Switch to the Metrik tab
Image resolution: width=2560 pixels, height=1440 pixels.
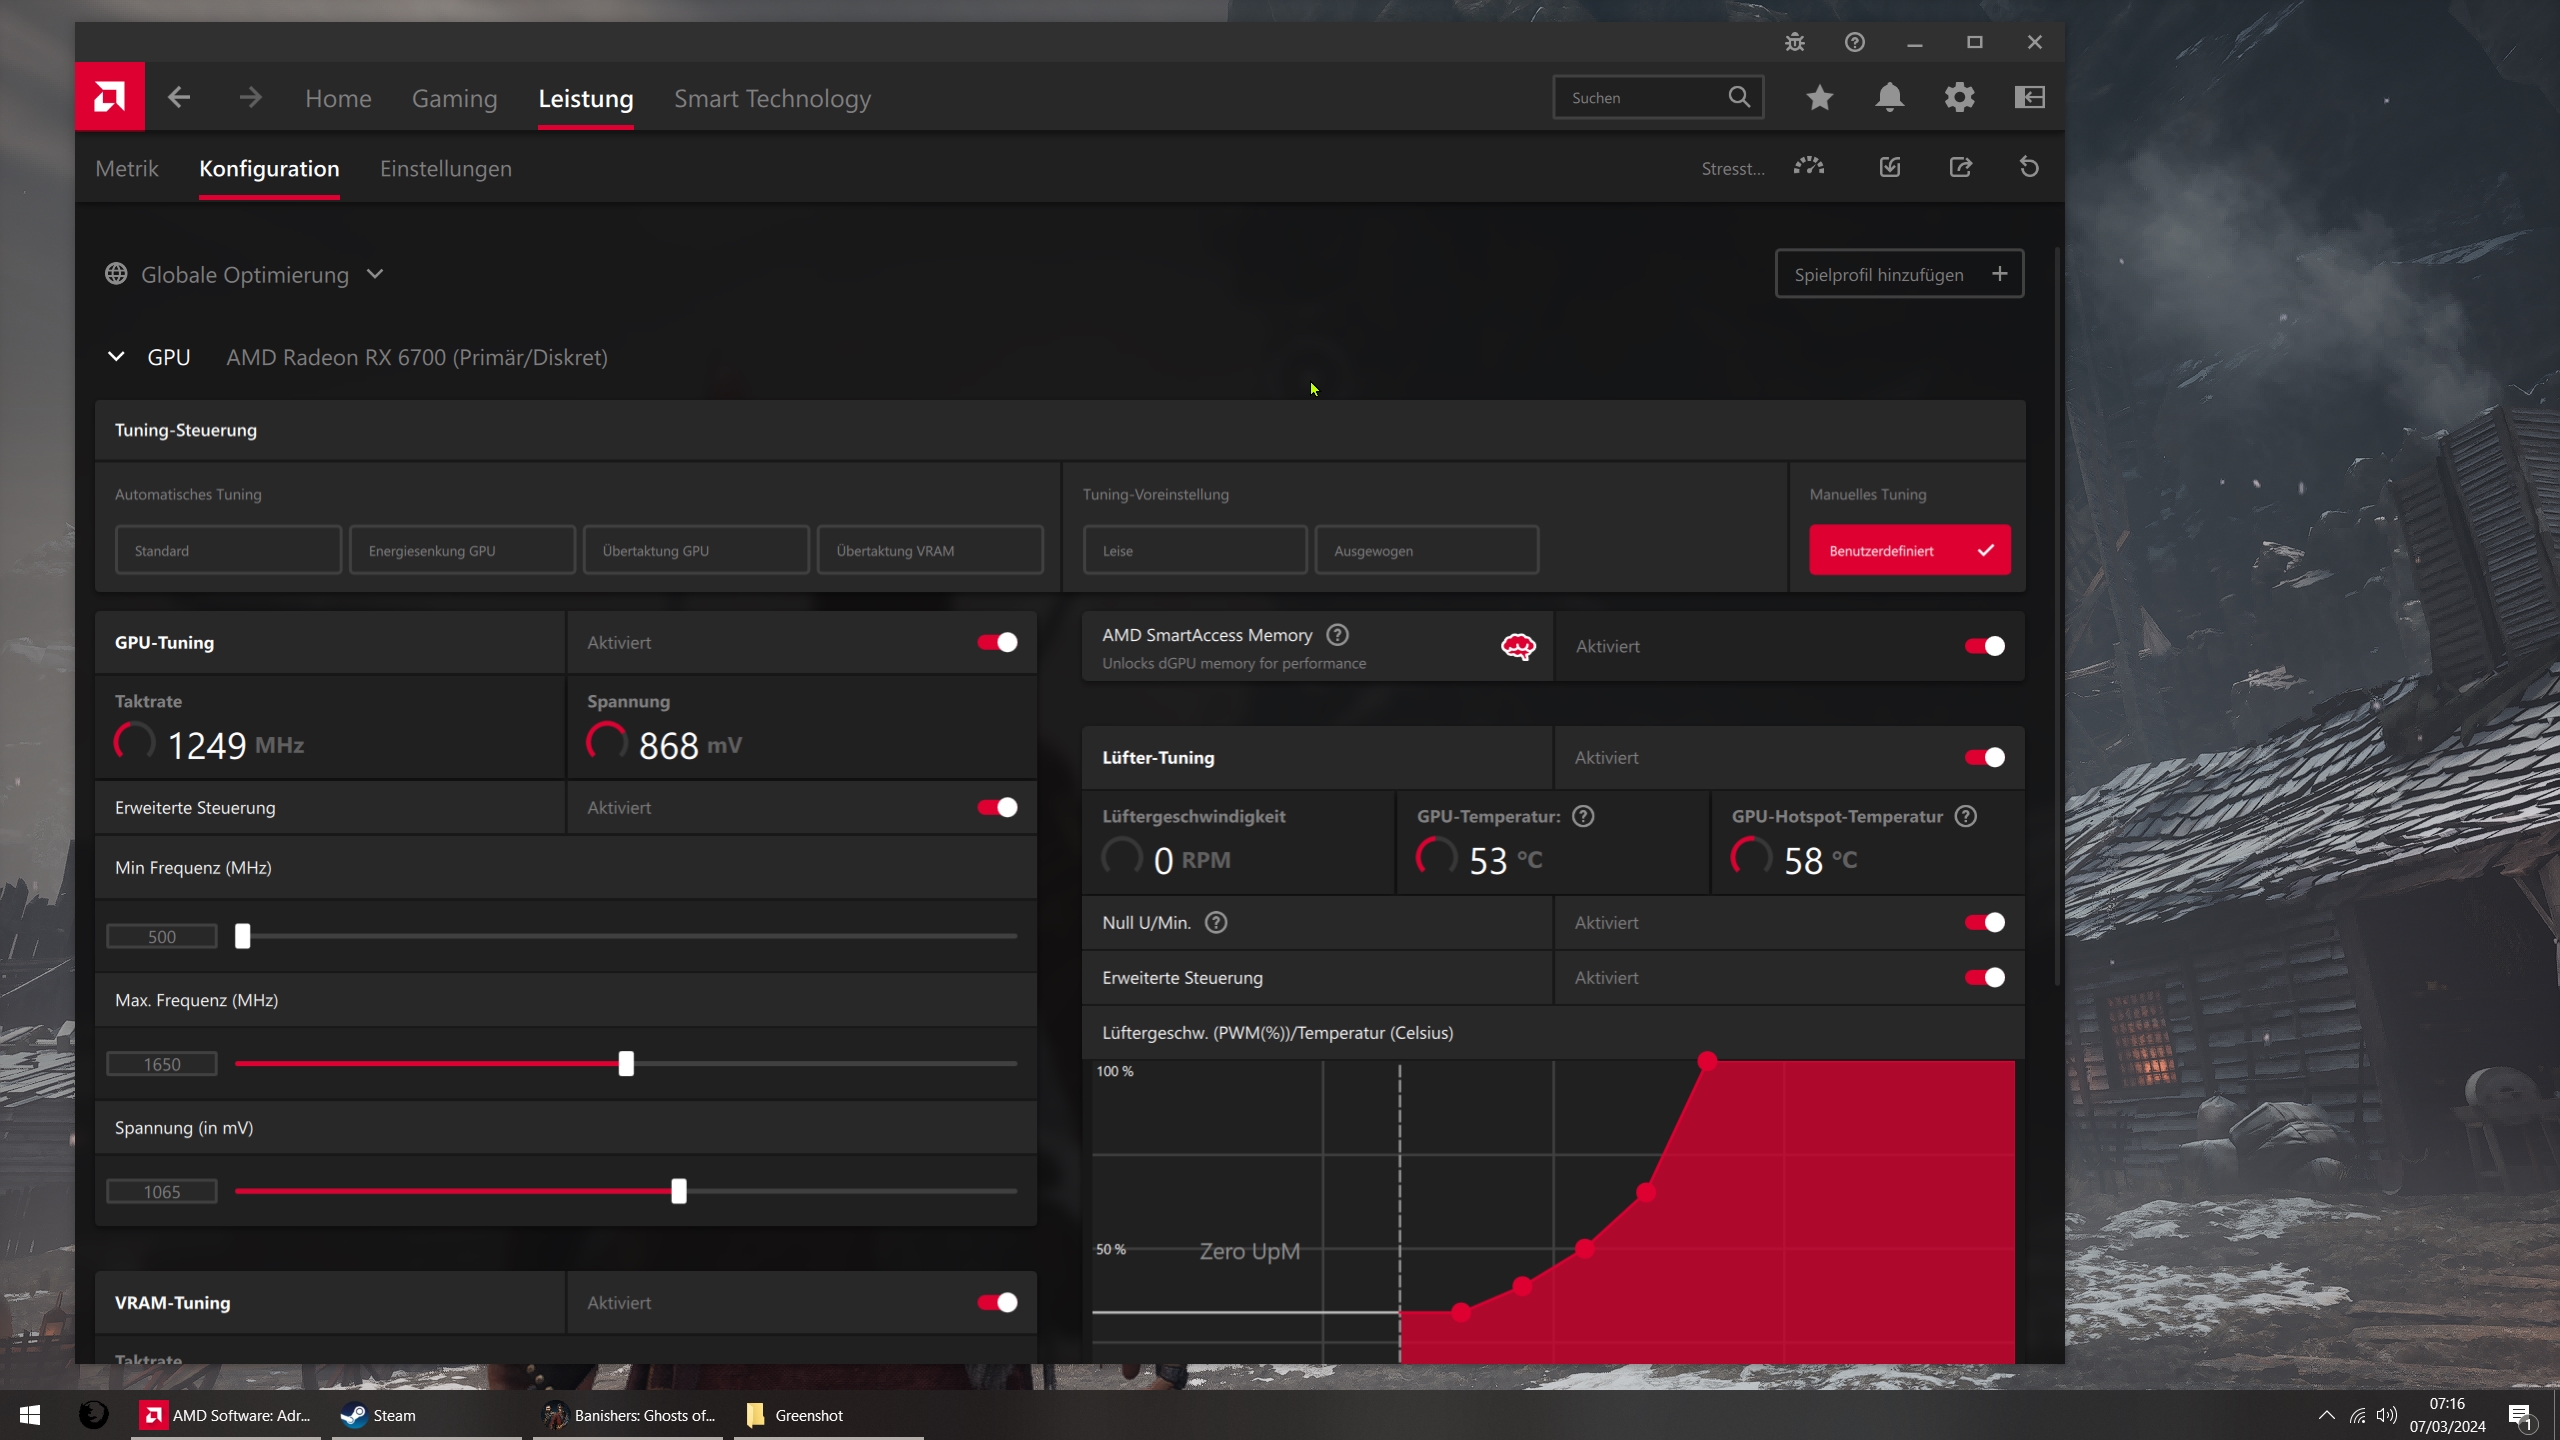tap(127, 168)
